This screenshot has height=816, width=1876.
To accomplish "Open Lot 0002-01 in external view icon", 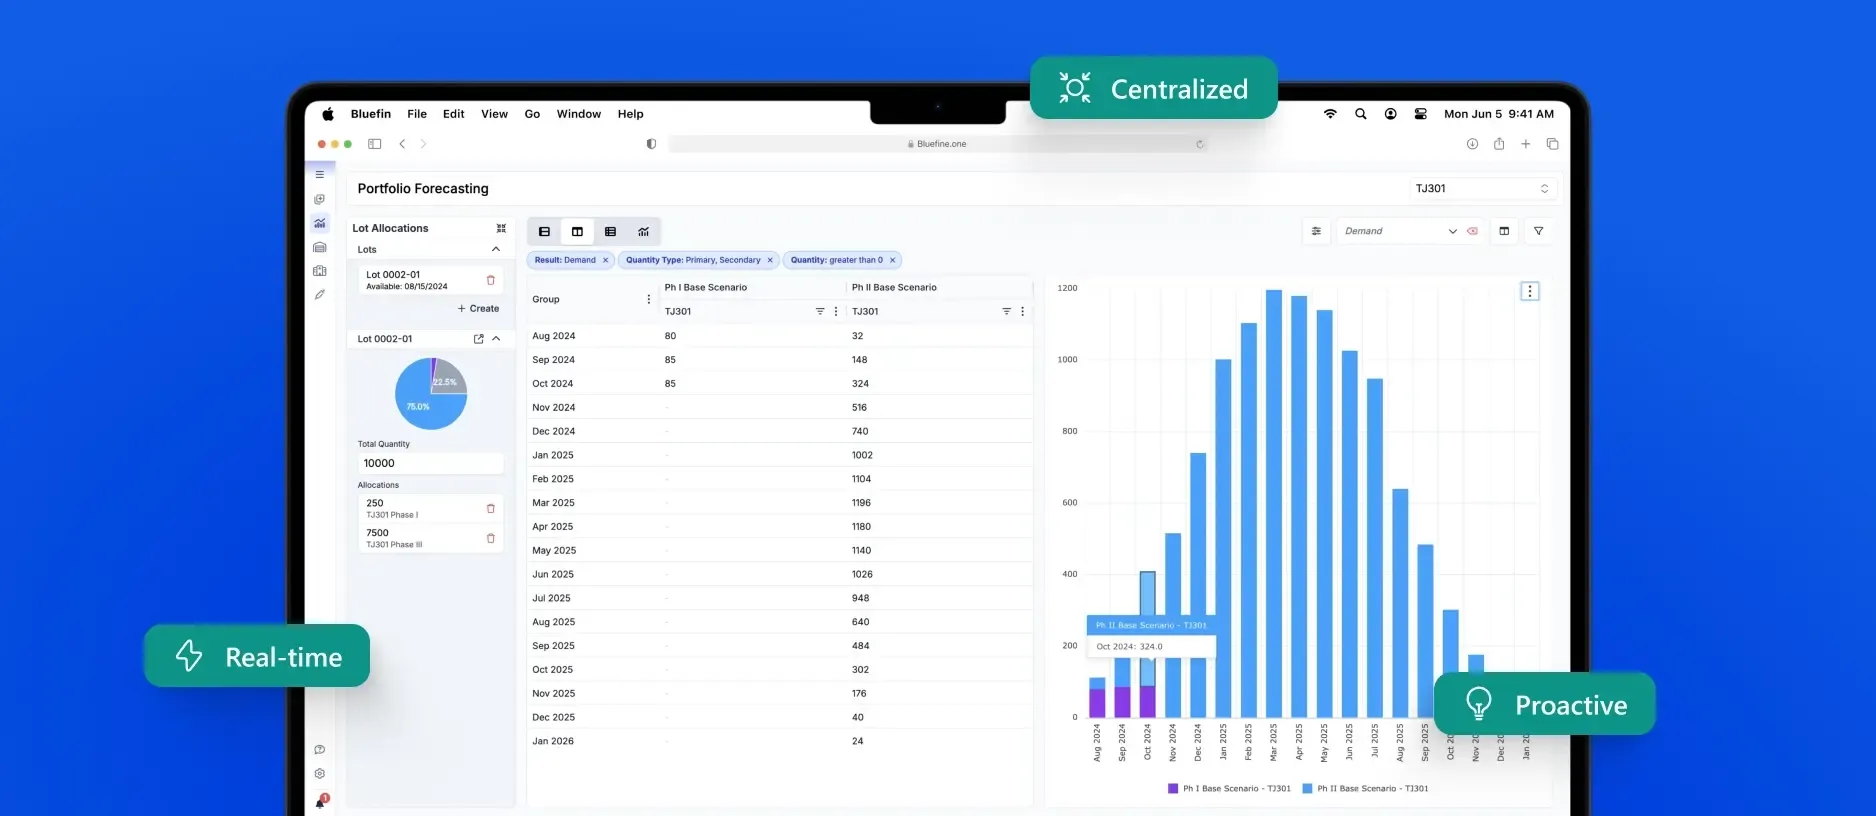I will (478, 339).
